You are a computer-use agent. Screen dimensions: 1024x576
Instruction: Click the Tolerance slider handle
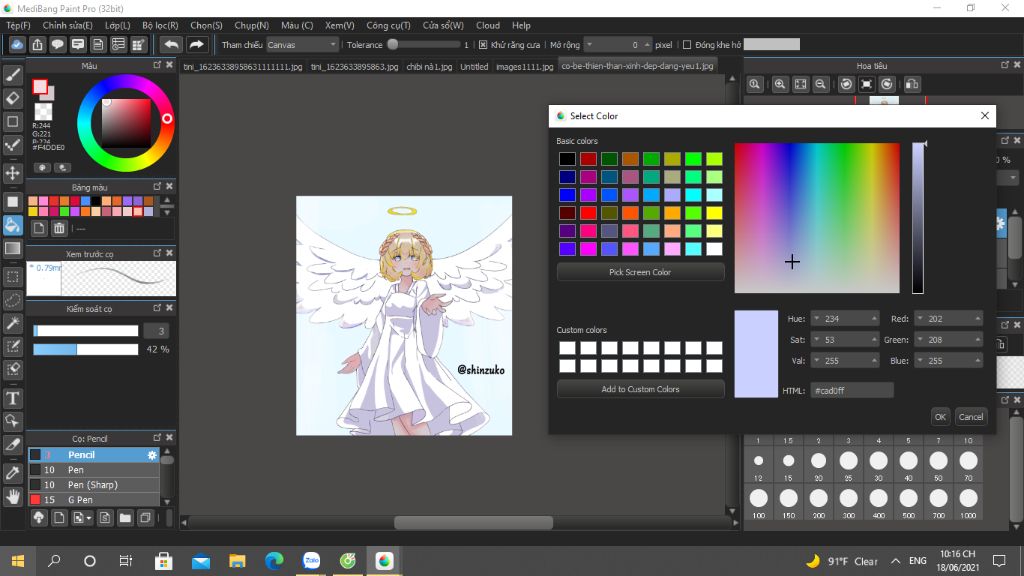pos(392,44)
